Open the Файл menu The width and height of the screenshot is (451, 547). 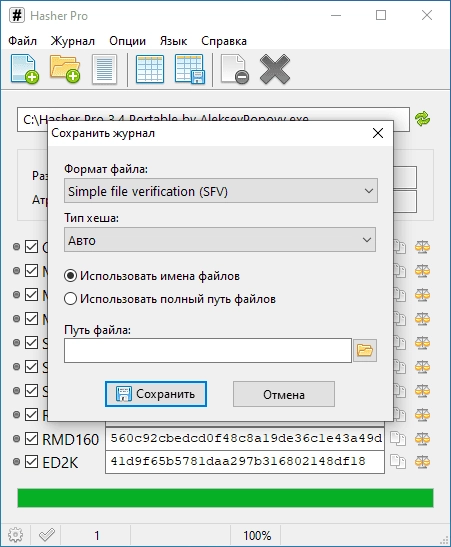[22, 41]
